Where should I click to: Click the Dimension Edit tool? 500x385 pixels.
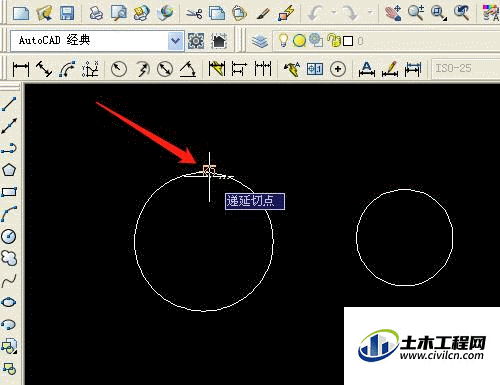pyautogui.click(x=367, y=69)
